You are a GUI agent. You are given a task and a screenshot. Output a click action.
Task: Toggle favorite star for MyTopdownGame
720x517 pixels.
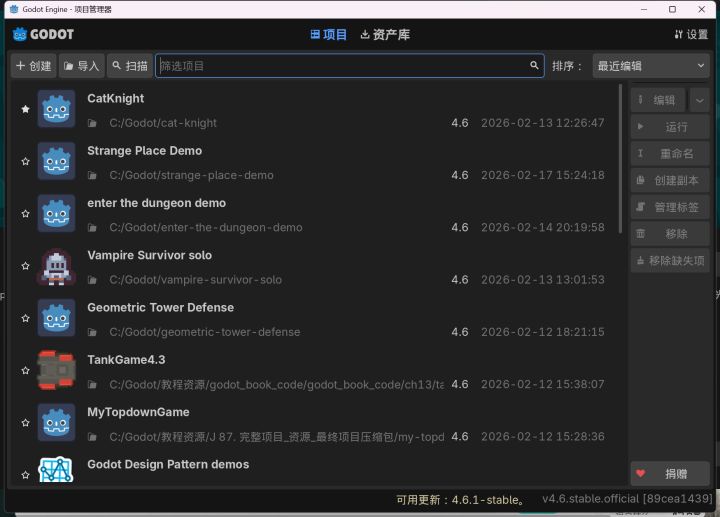click(x=25, y=422)
